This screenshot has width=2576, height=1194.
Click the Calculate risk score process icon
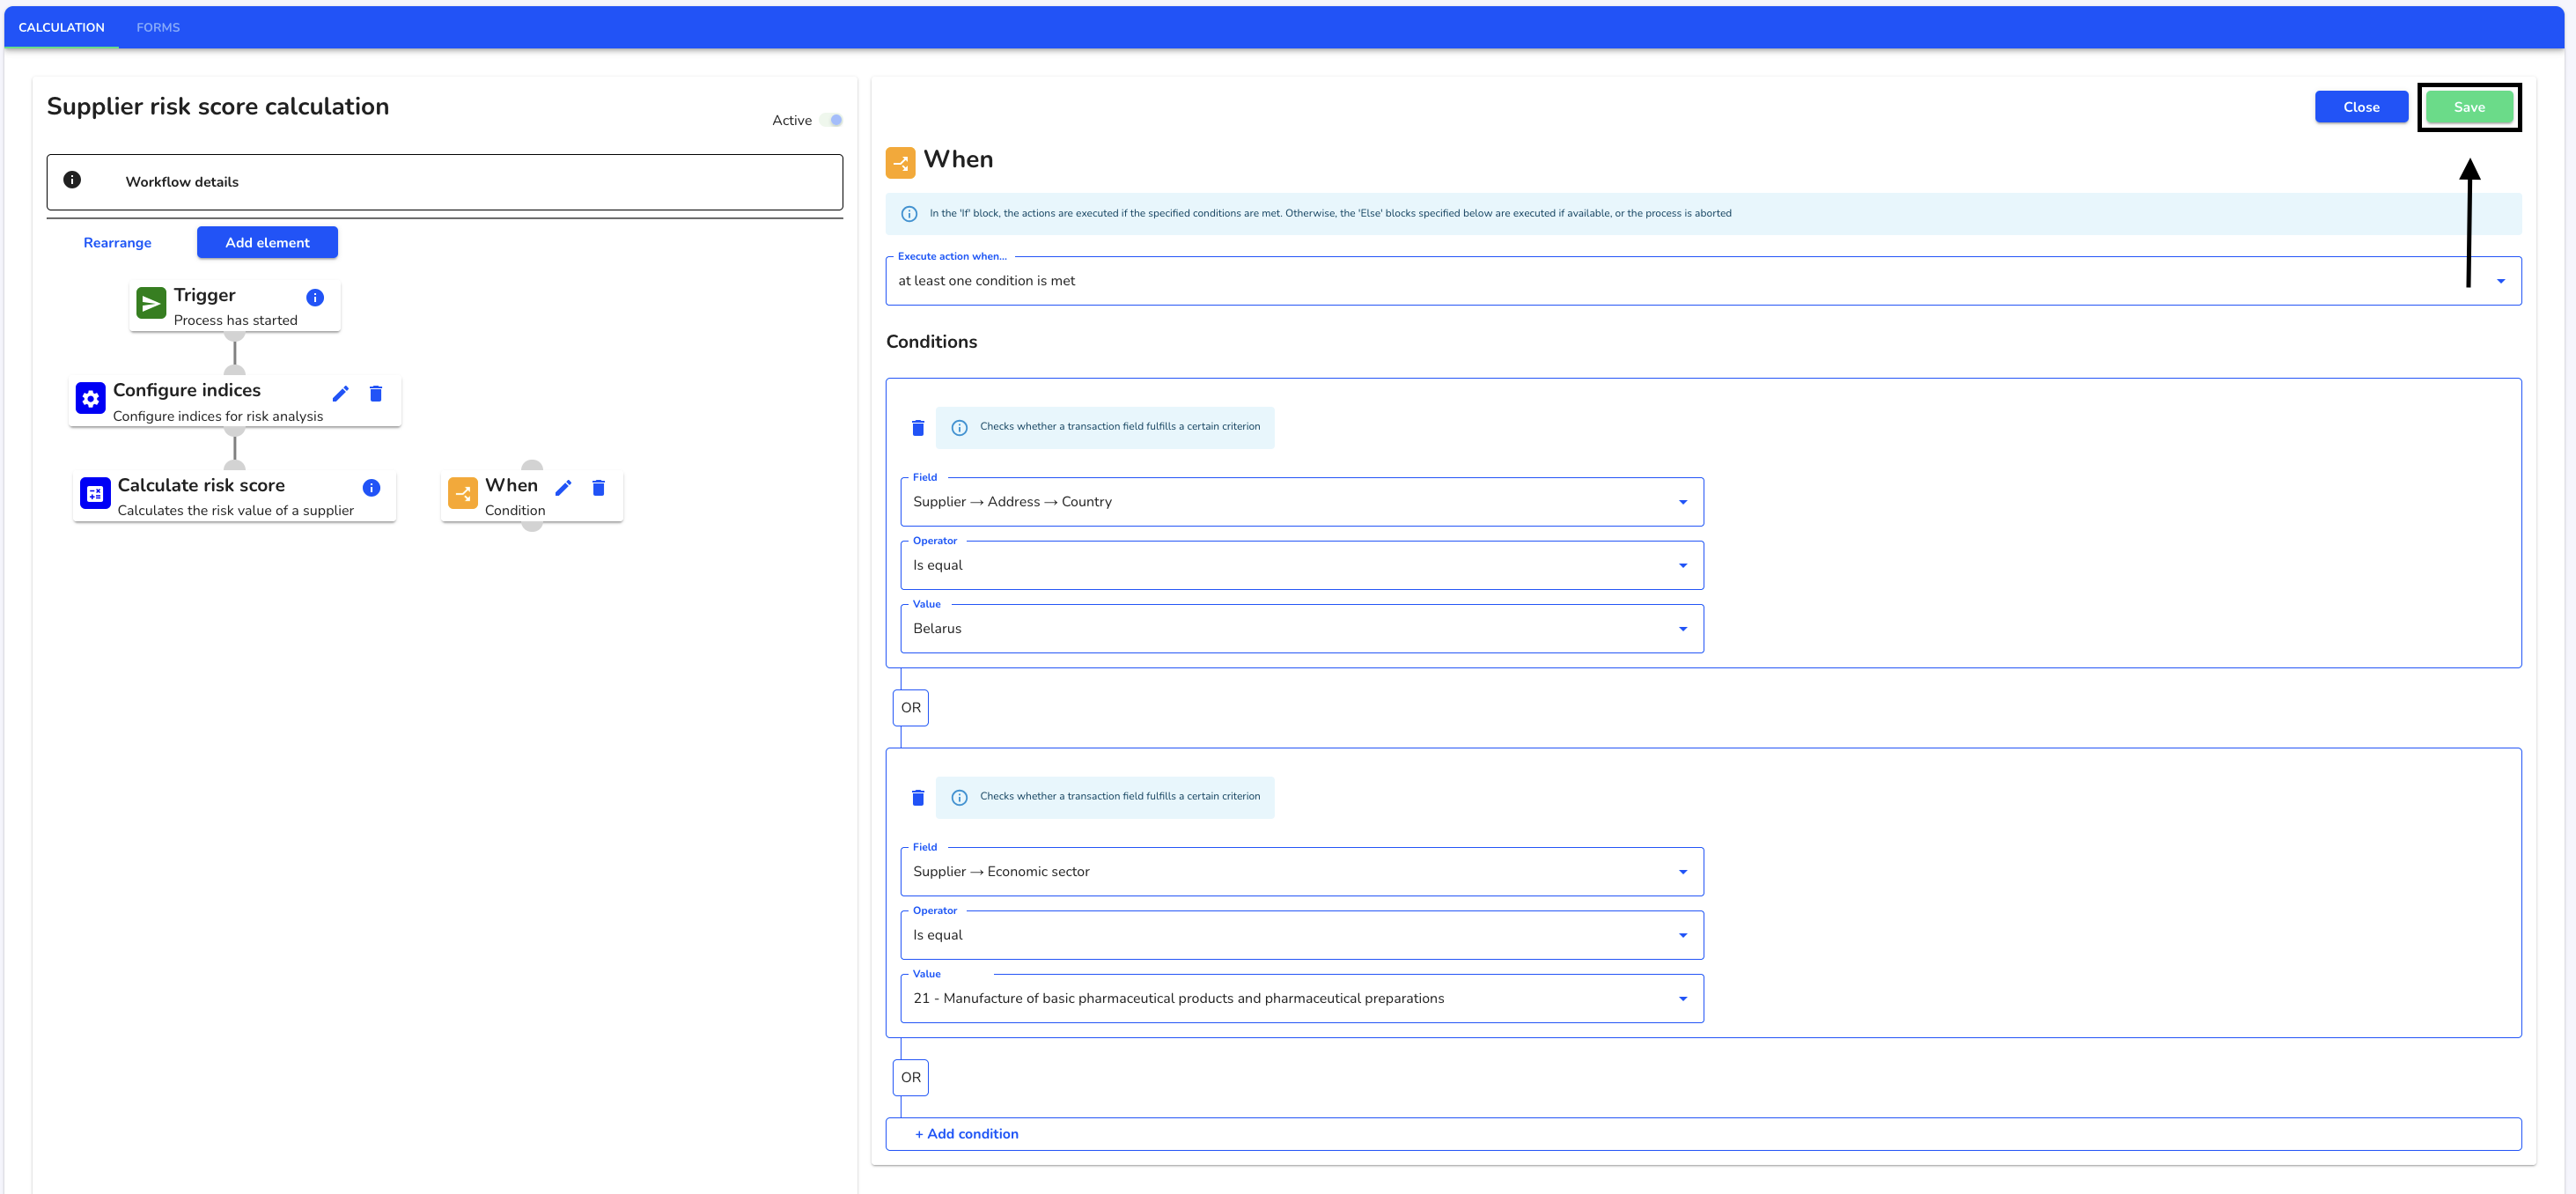[93, 493]
